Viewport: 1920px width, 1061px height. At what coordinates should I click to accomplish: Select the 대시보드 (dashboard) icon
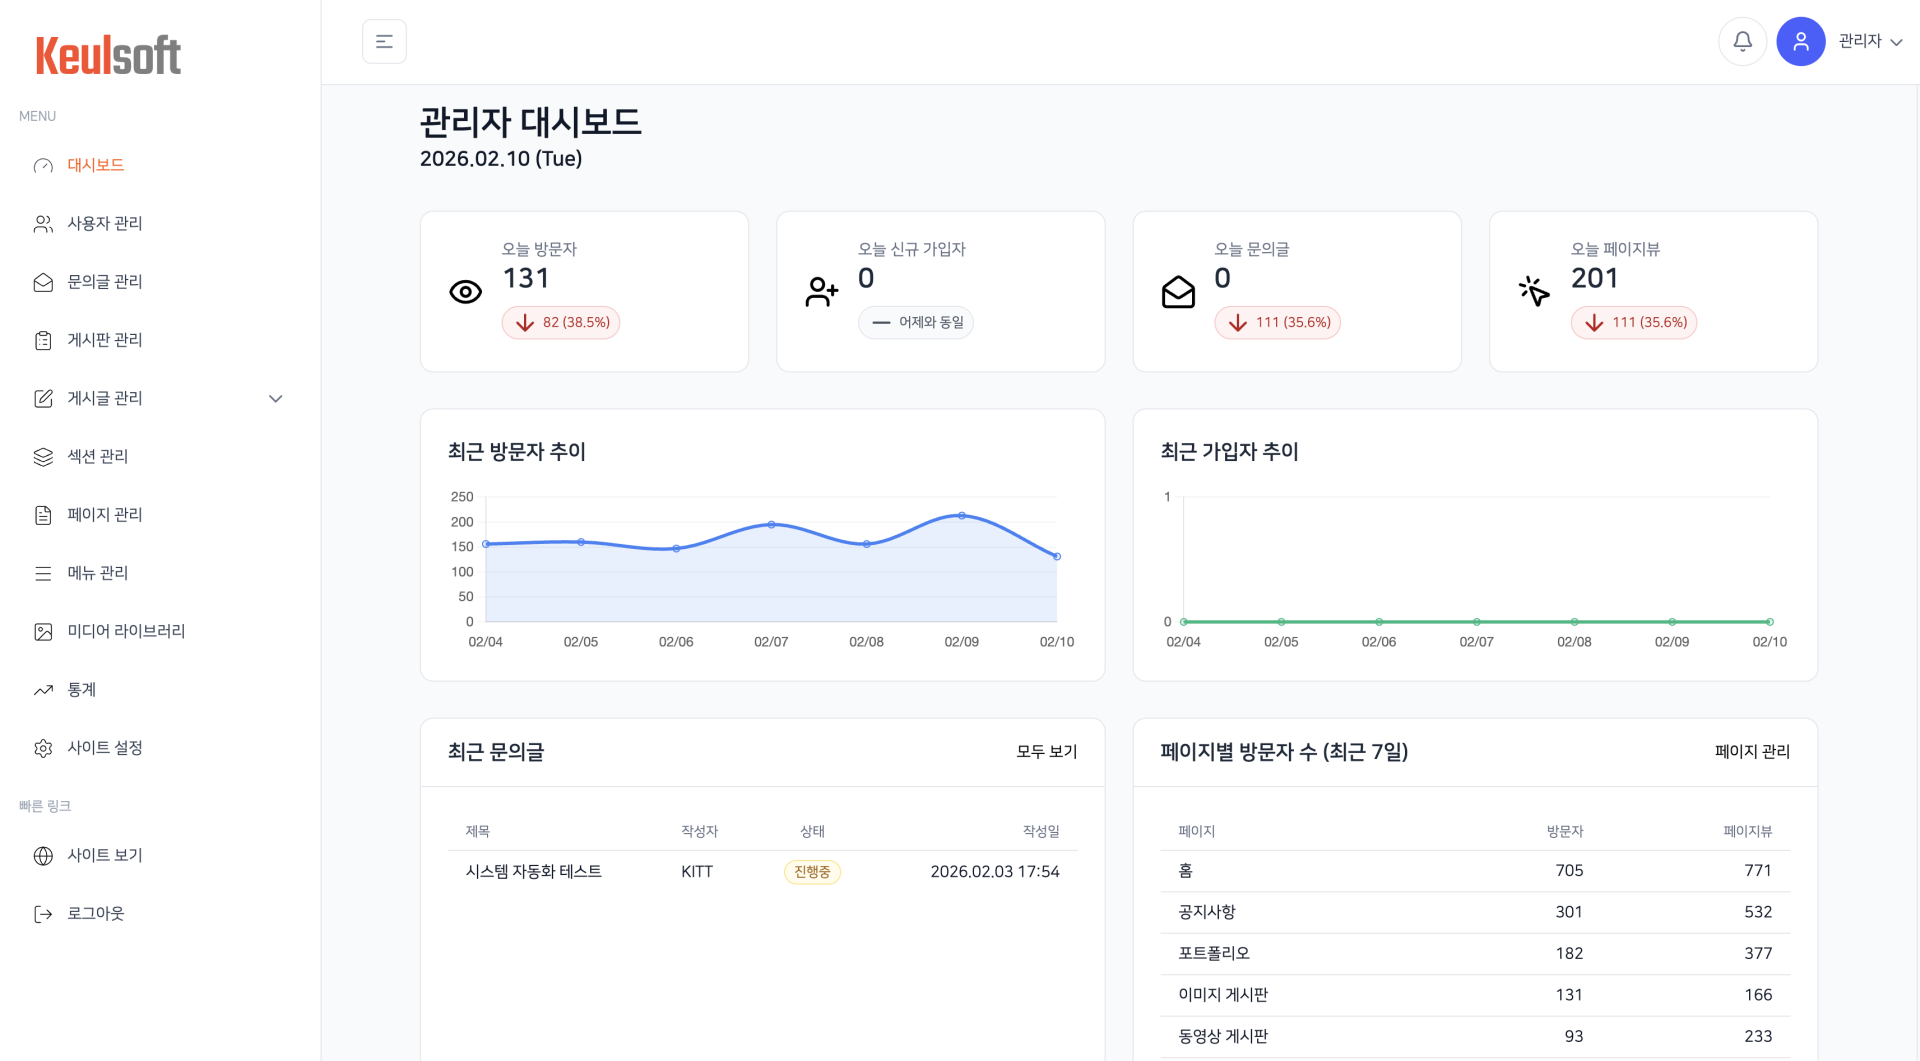[x=43, y=165]
